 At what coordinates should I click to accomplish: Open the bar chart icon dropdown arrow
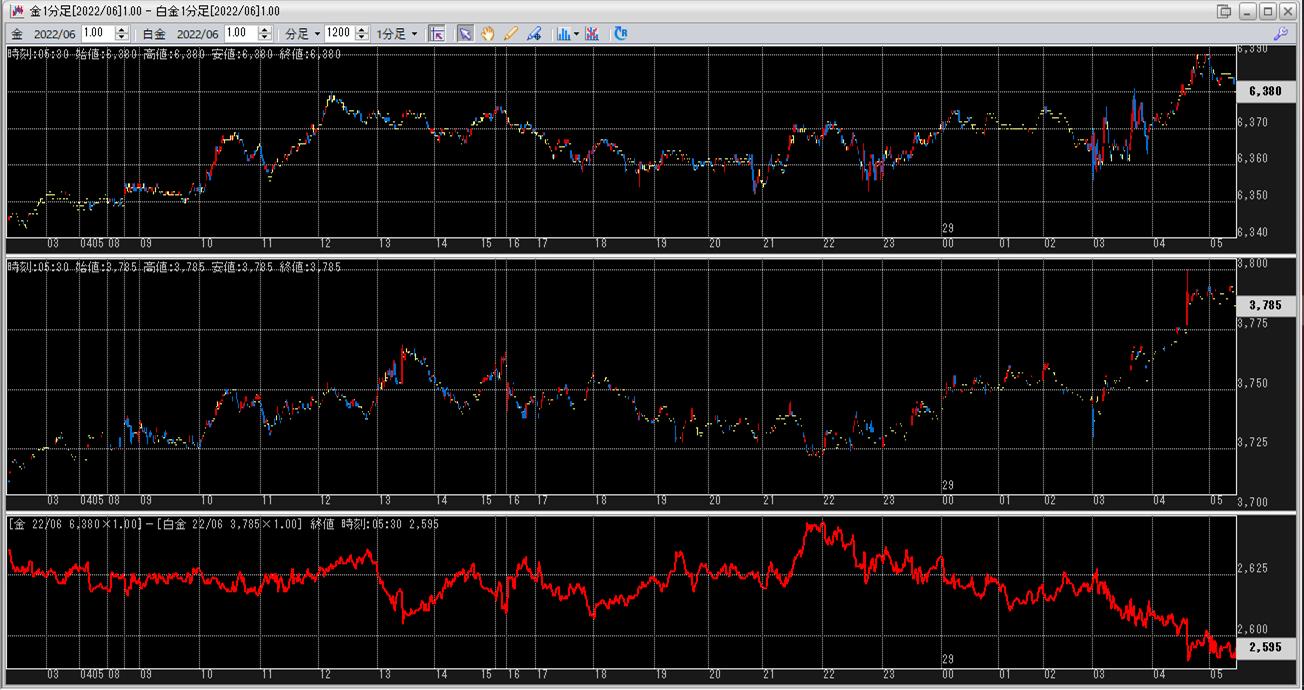[577, 33]
